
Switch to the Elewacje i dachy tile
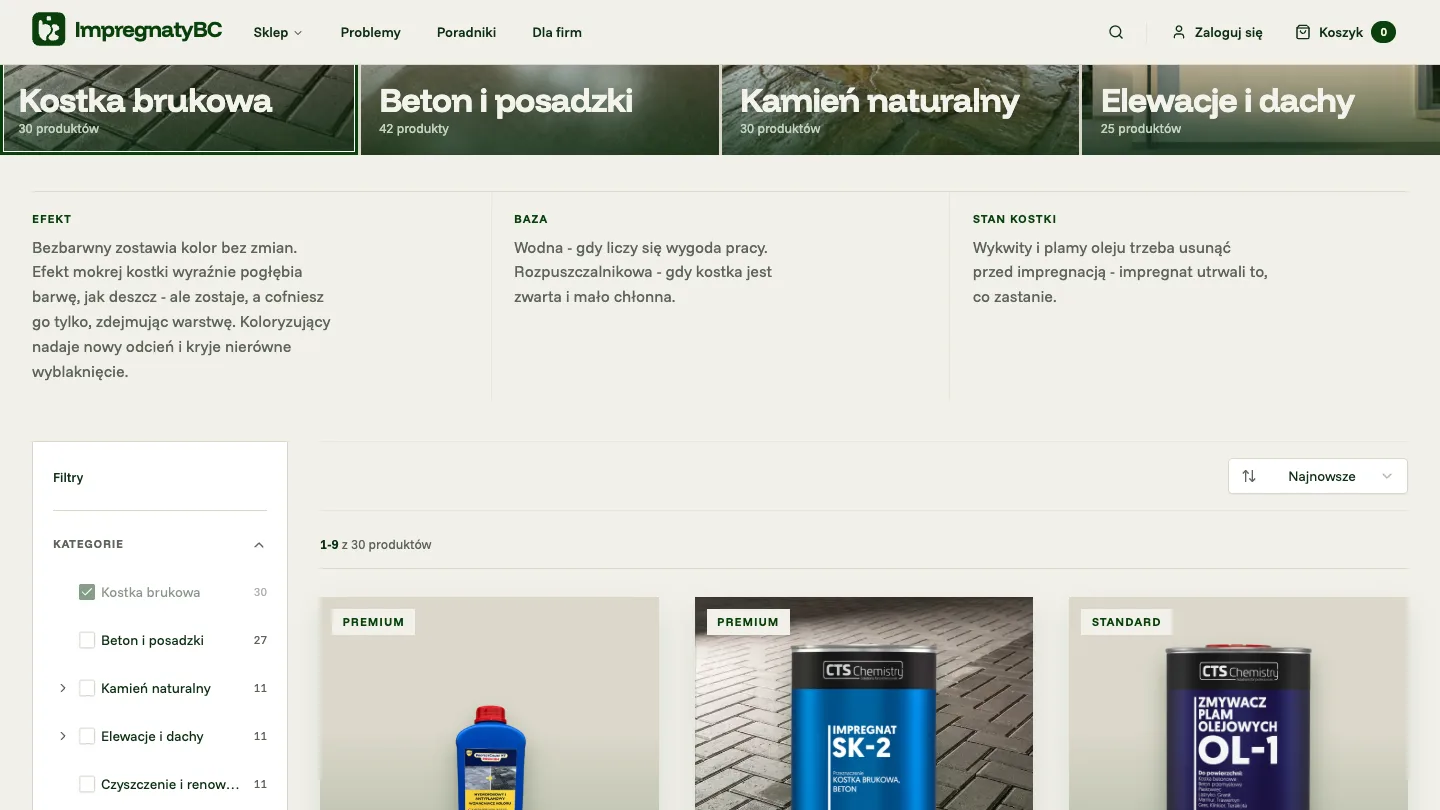point(1261,109)
